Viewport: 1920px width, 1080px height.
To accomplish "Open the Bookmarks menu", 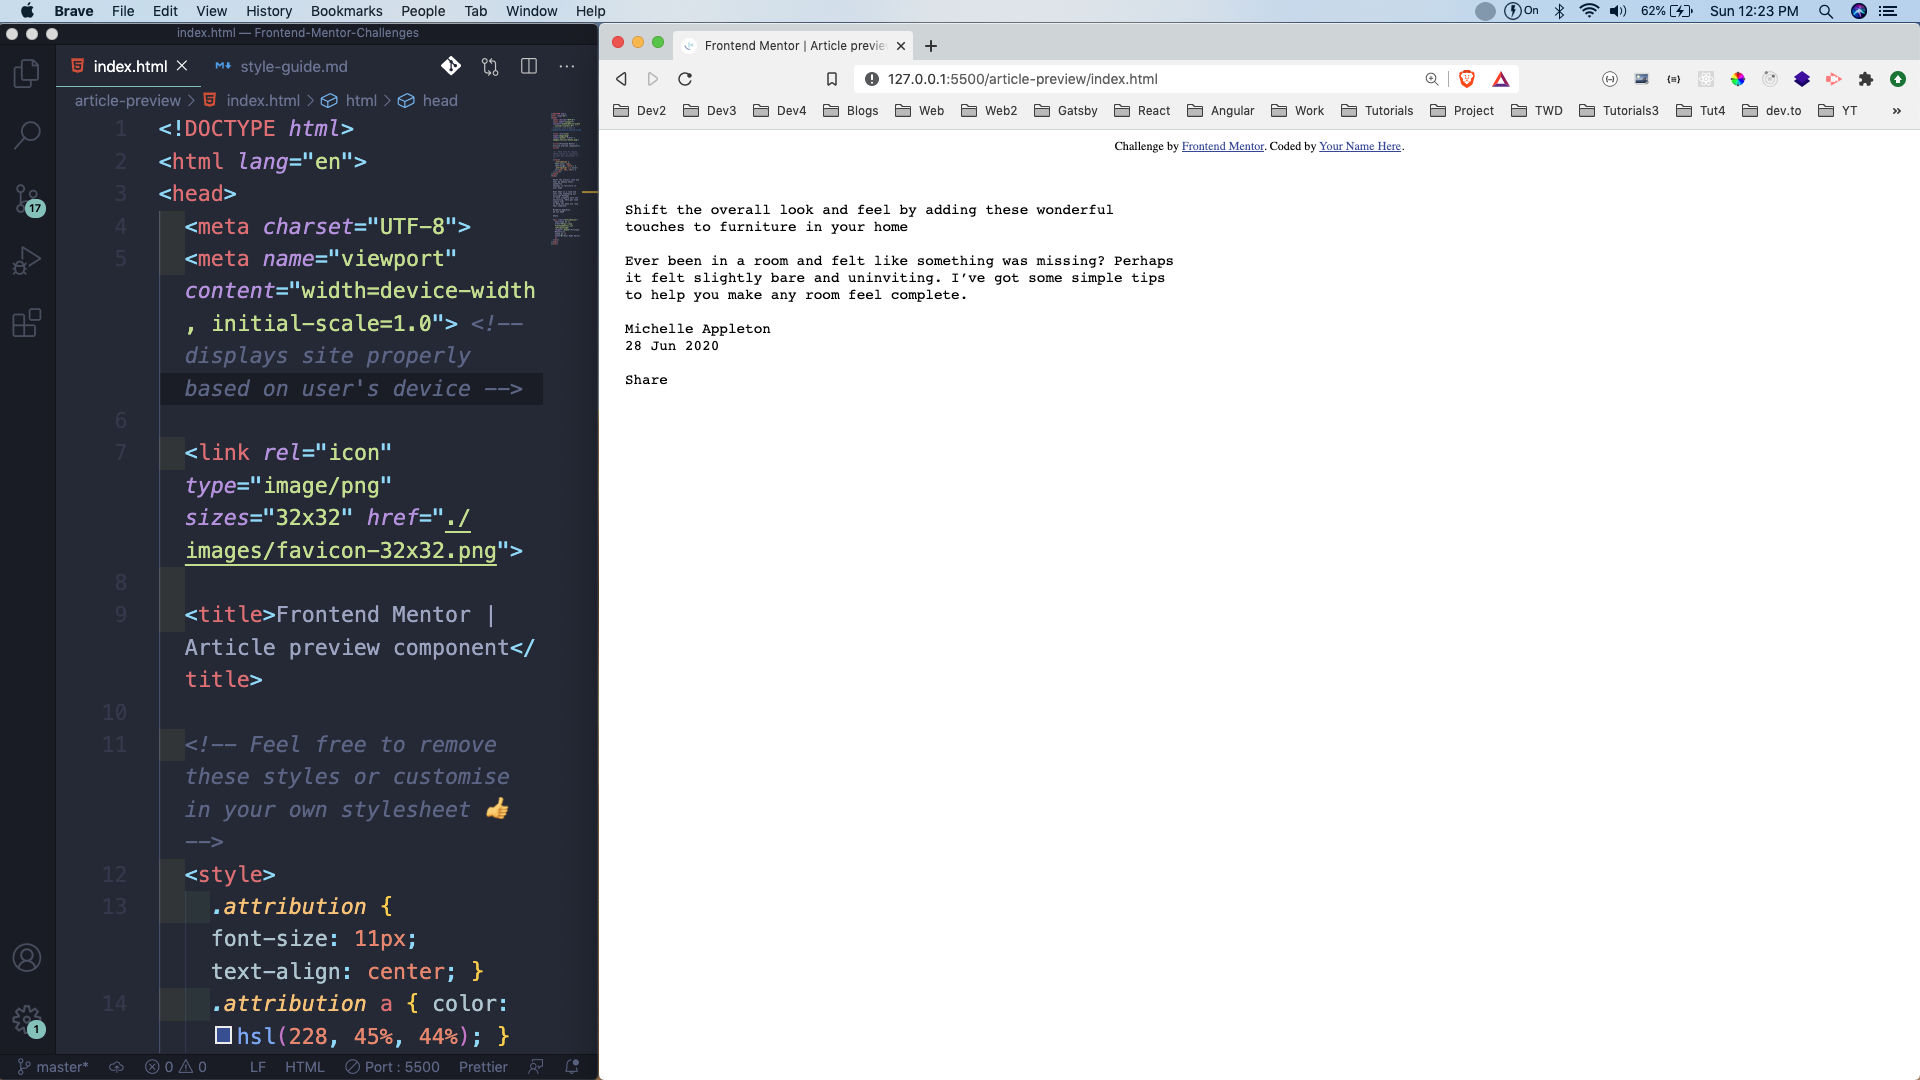I will click(x=346, y=11).
